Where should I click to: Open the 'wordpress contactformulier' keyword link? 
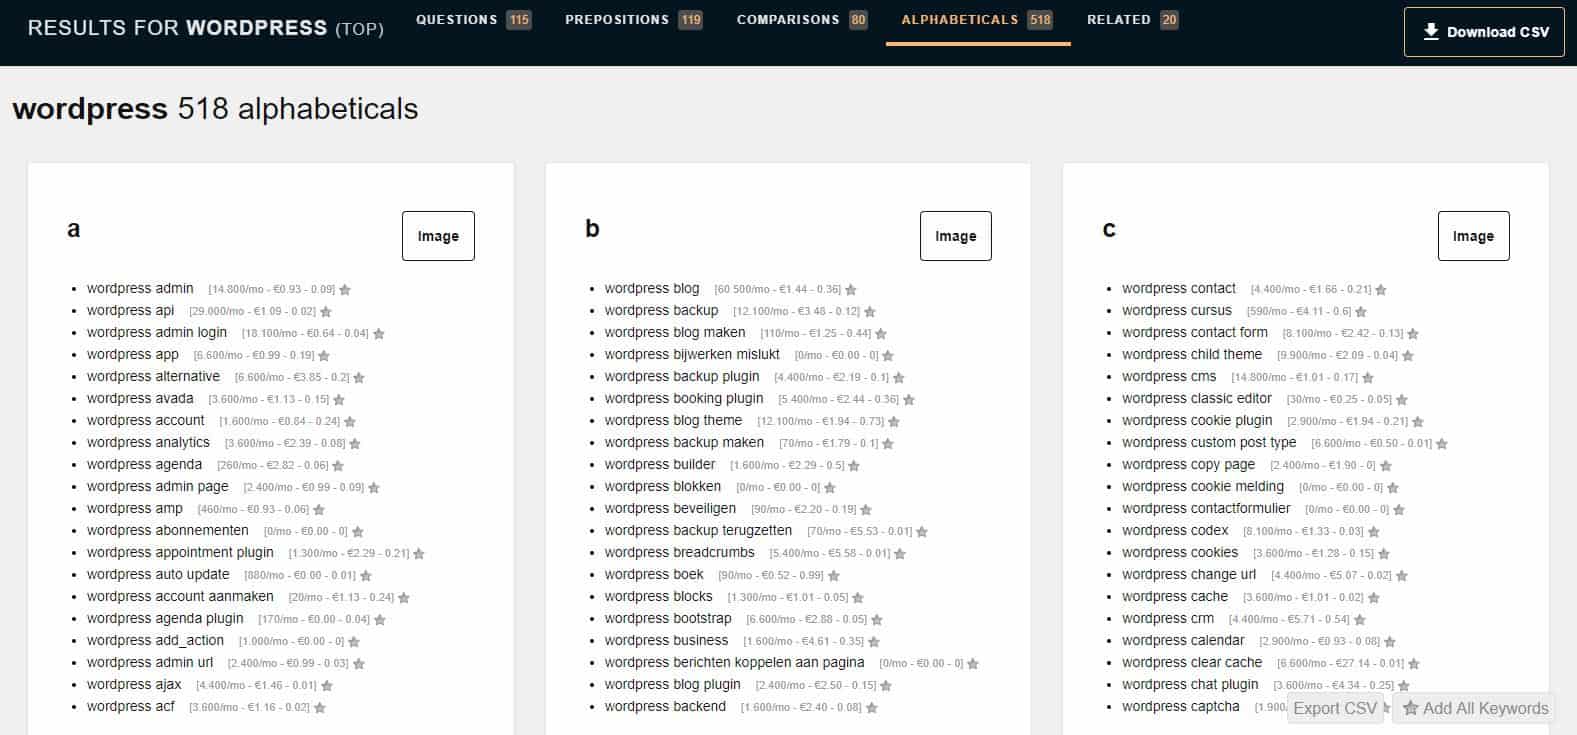pos(1206,508)
